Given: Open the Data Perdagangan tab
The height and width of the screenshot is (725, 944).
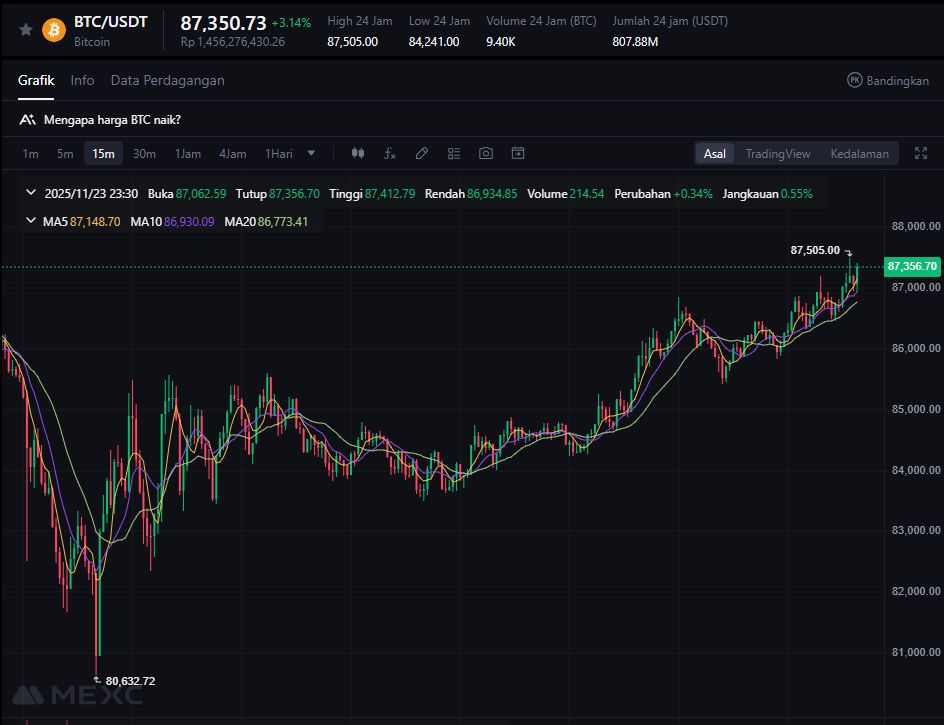Looking at the screenshot, I should (x=167, y=80).
